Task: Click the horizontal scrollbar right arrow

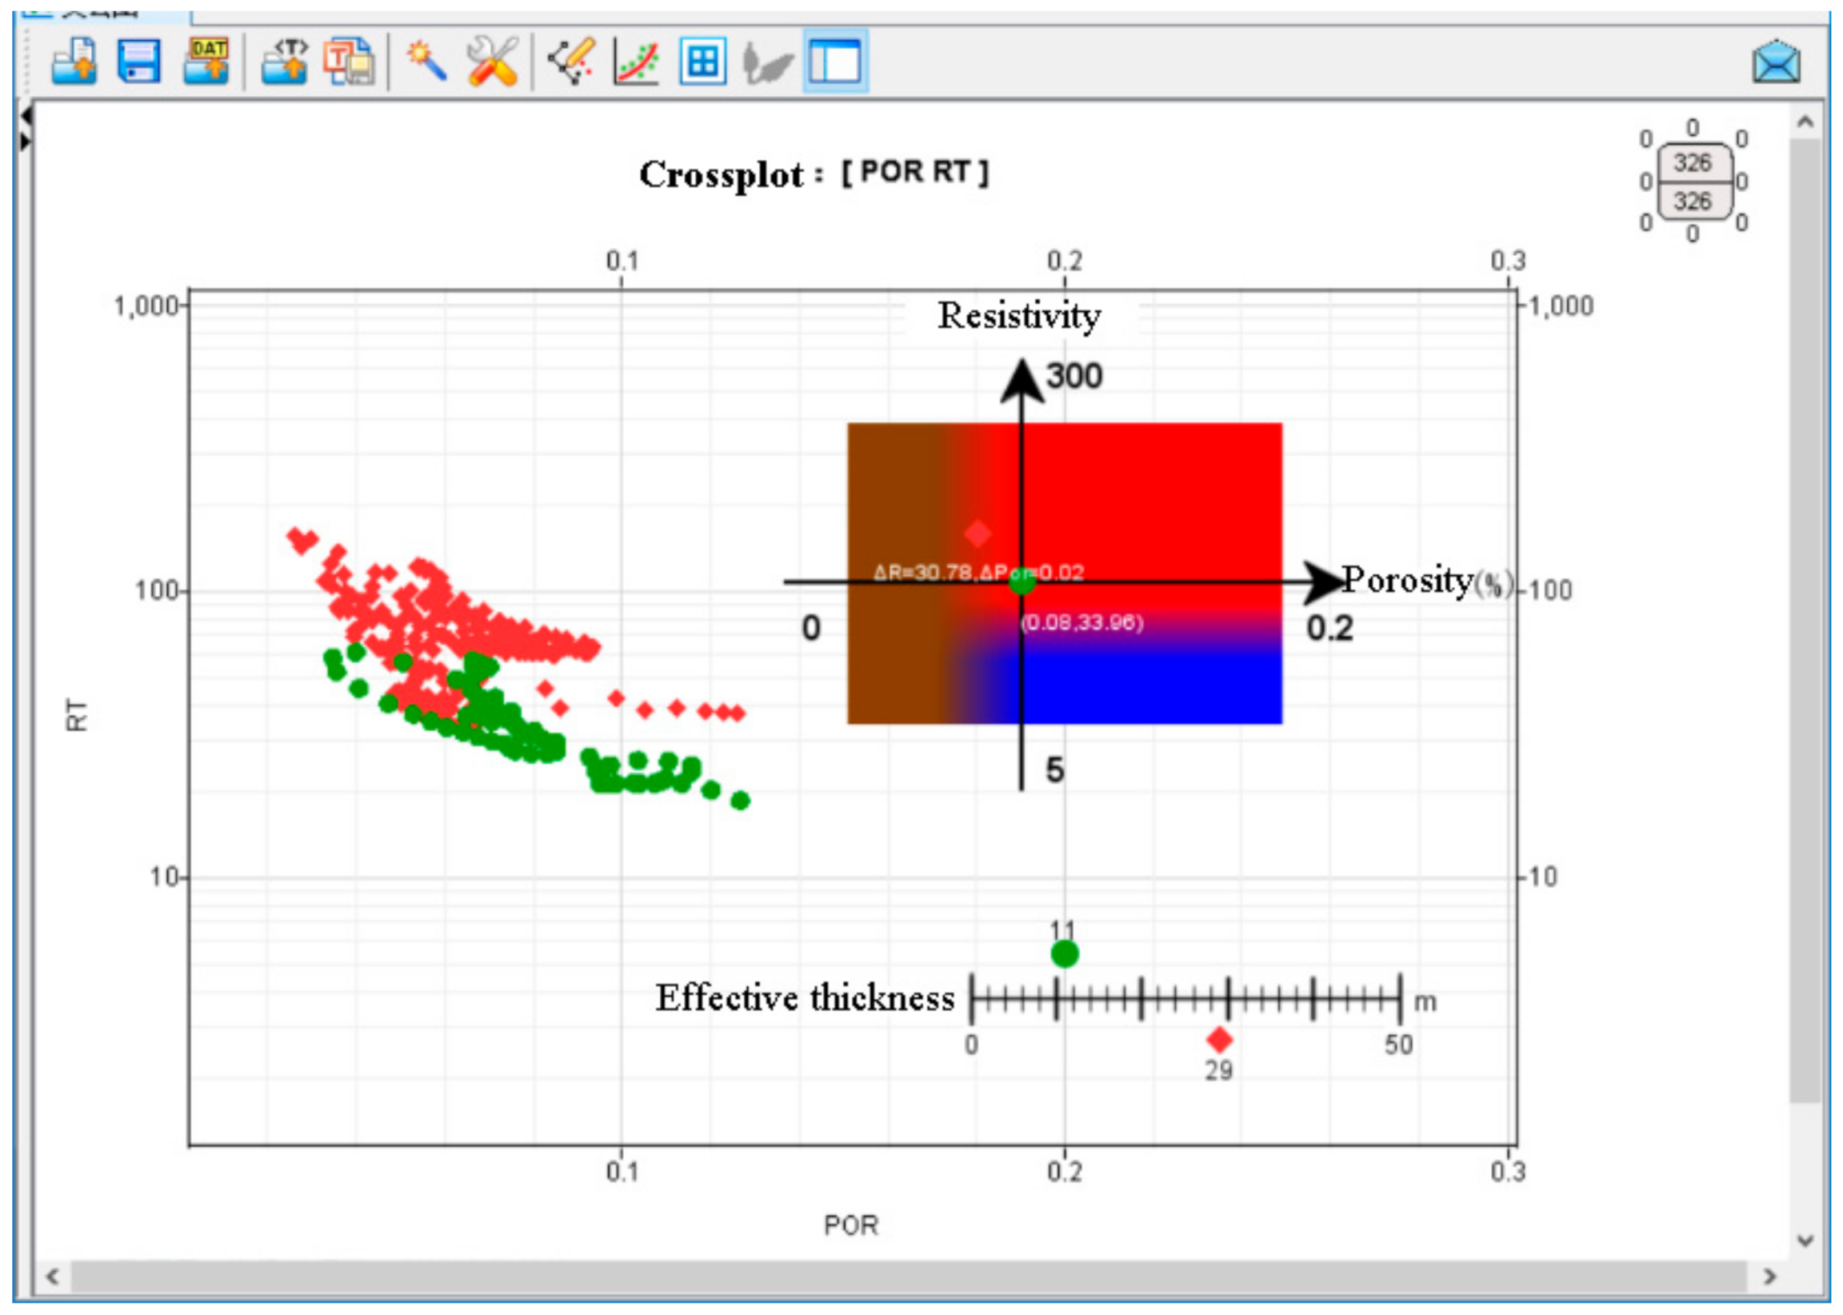Action: point(1770,1276)
